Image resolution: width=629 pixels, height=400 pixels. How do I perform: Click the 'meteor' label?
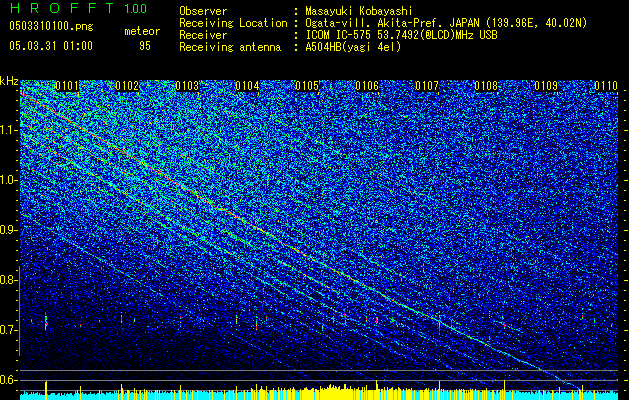pos(142,31)
